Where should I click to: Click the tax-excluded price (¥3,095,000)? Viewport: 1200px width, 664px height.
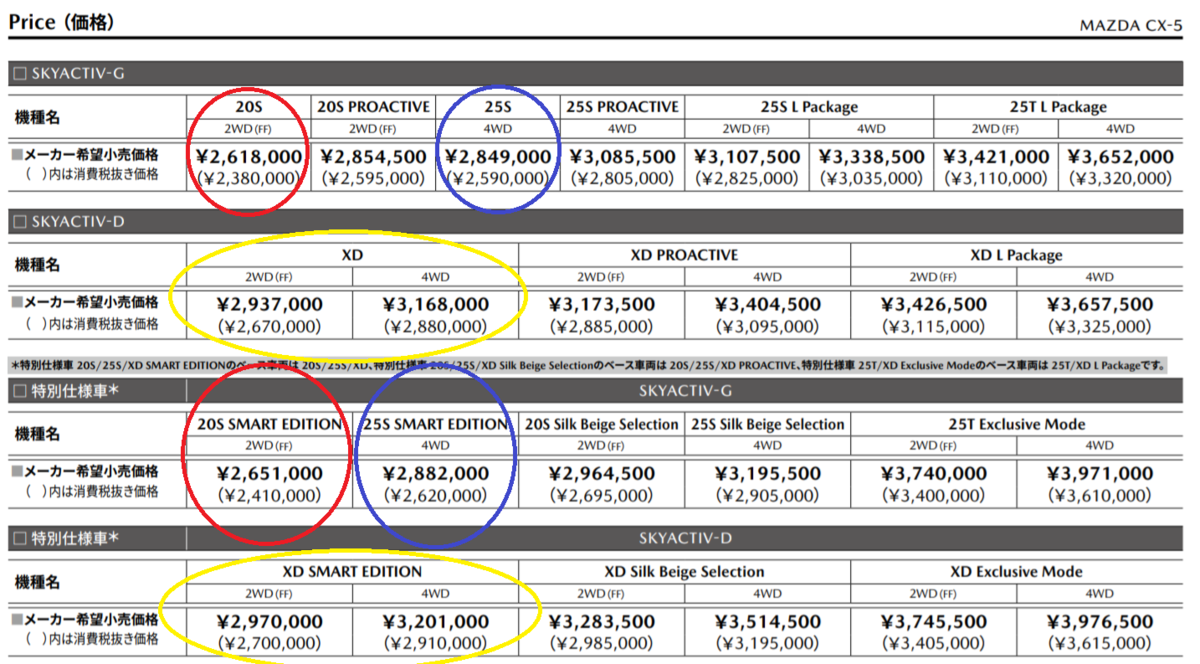pos(767,326)
